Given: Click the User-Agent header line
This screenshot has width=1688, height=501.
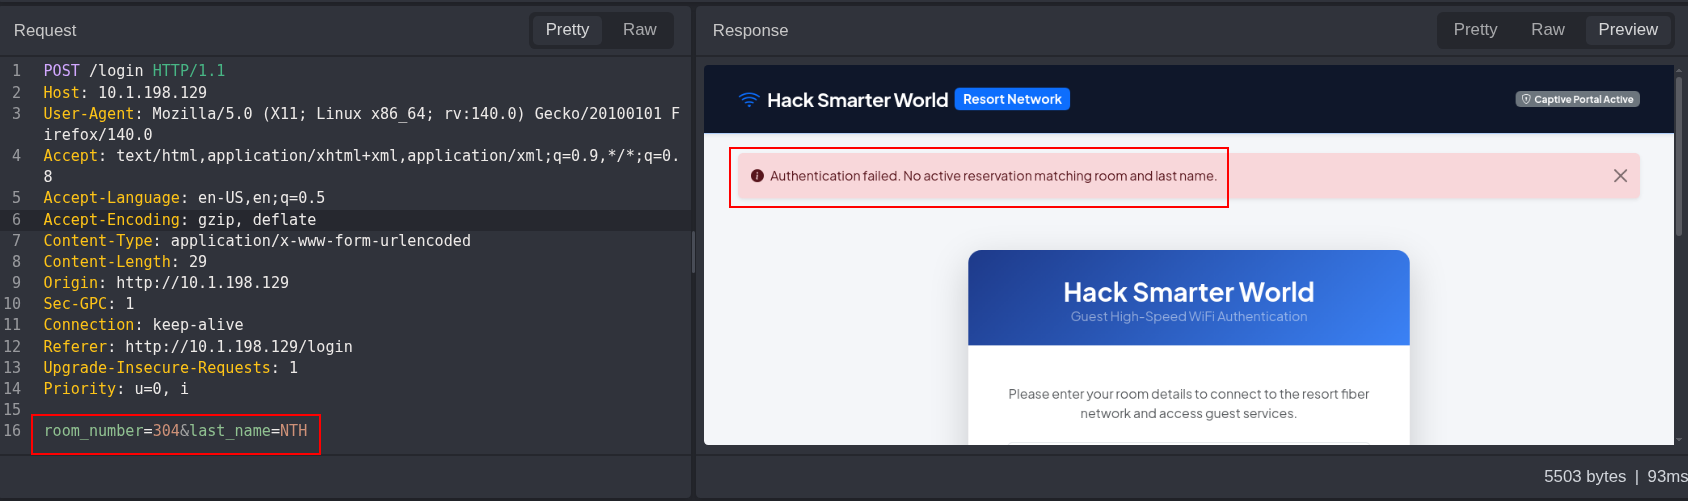Looking at the screenshot, I should [x=361, y=124].
